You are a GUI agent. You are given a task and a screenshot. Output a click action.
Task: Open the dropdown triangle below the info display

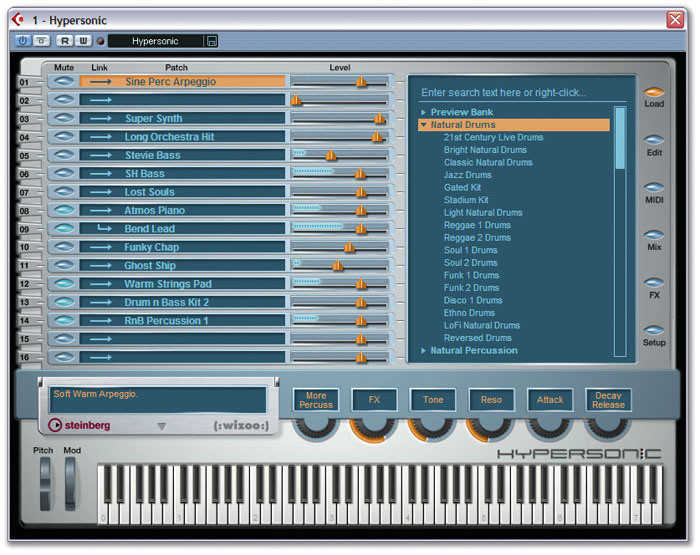coord(162,426)
